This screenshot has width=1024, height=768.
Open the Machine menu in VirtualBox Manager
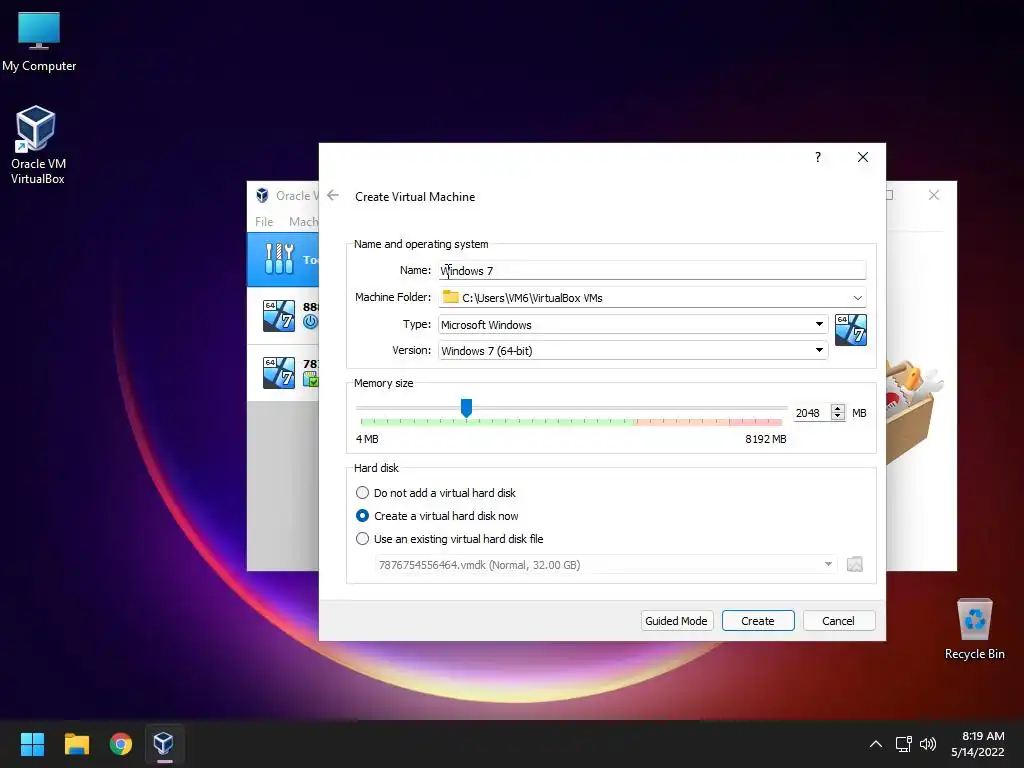pos(303,221)
